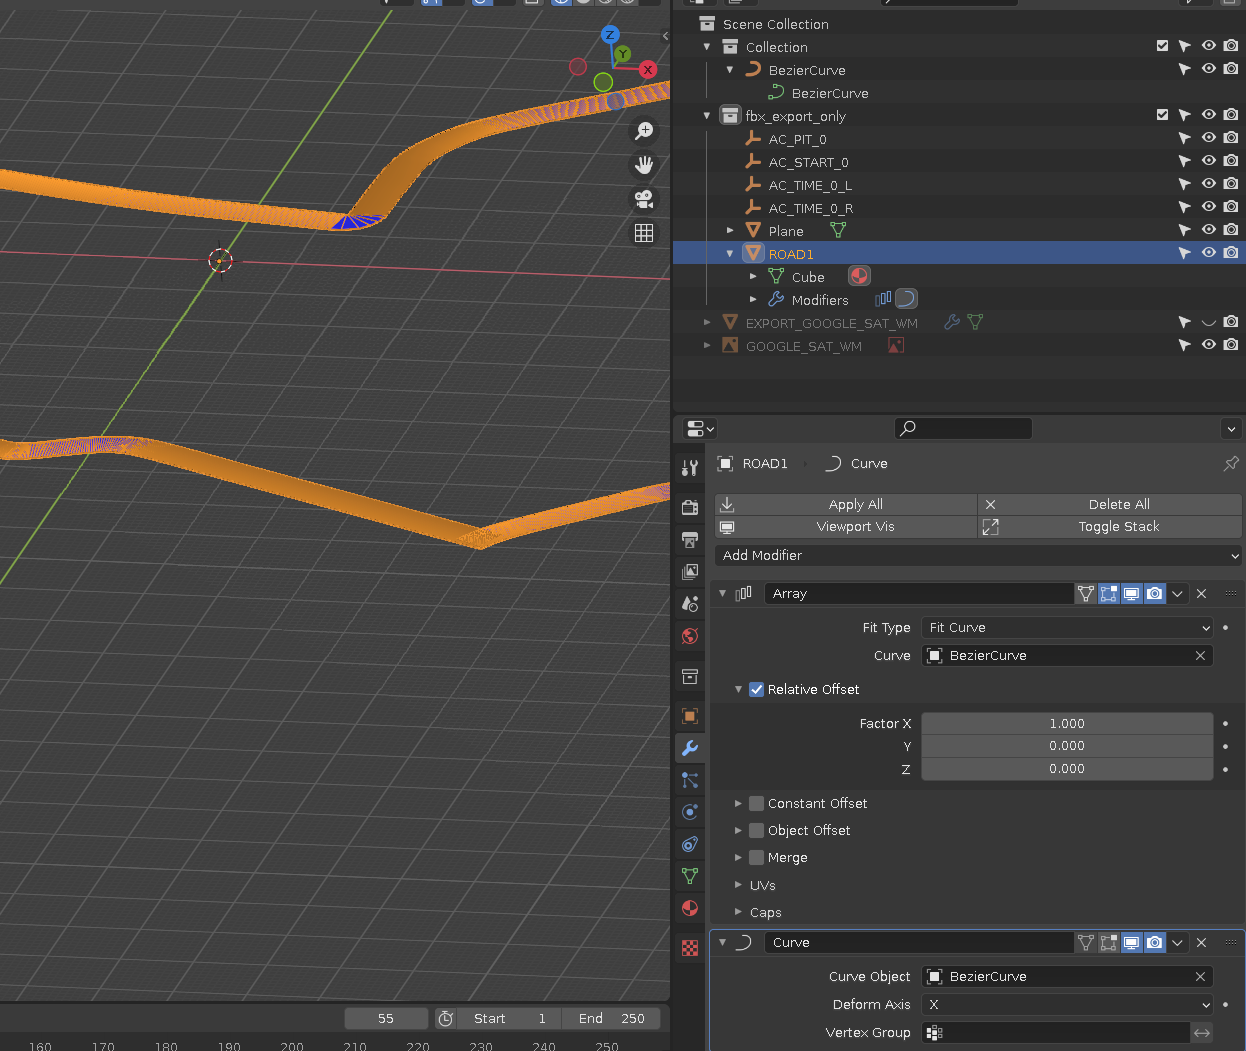Collapse the ROAD1 outliner tree
This screenshot has width=1246, height=1051.
click(730, 253)
